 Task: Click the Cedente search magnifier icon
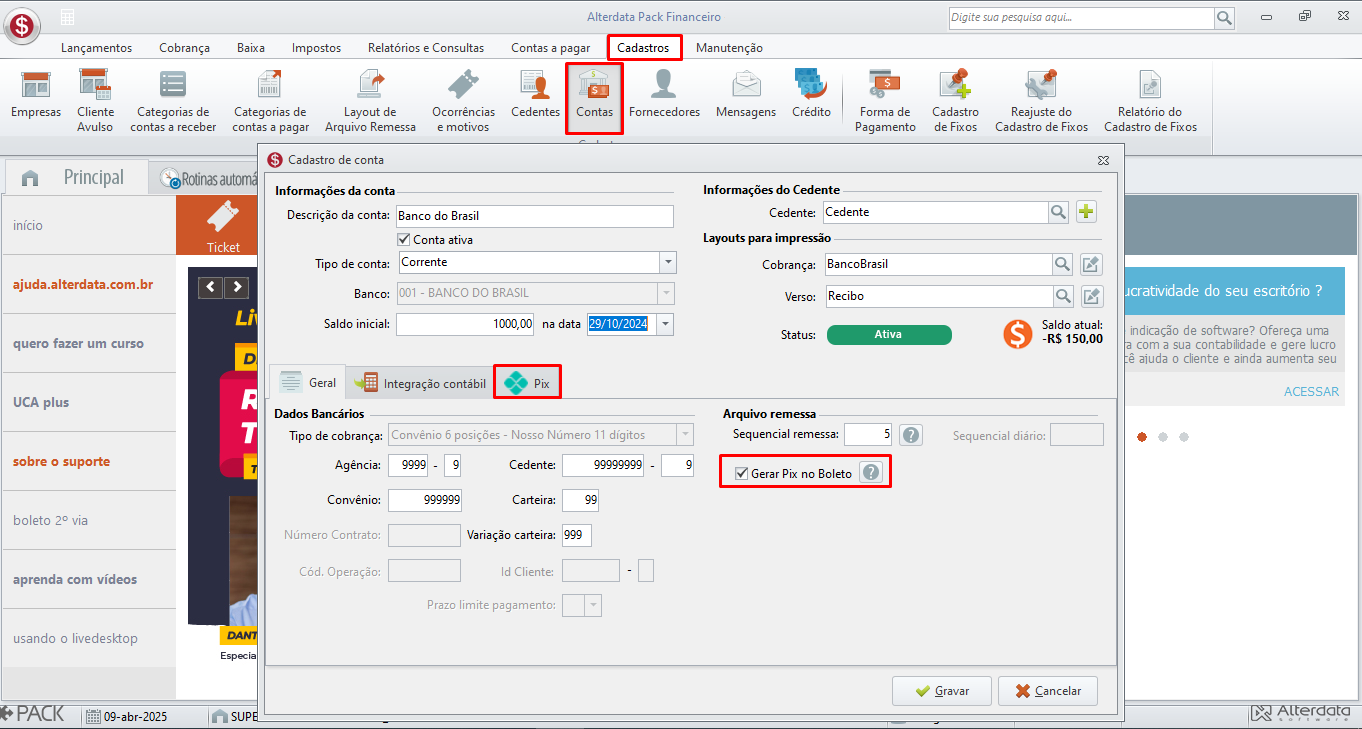(1059, 212)
